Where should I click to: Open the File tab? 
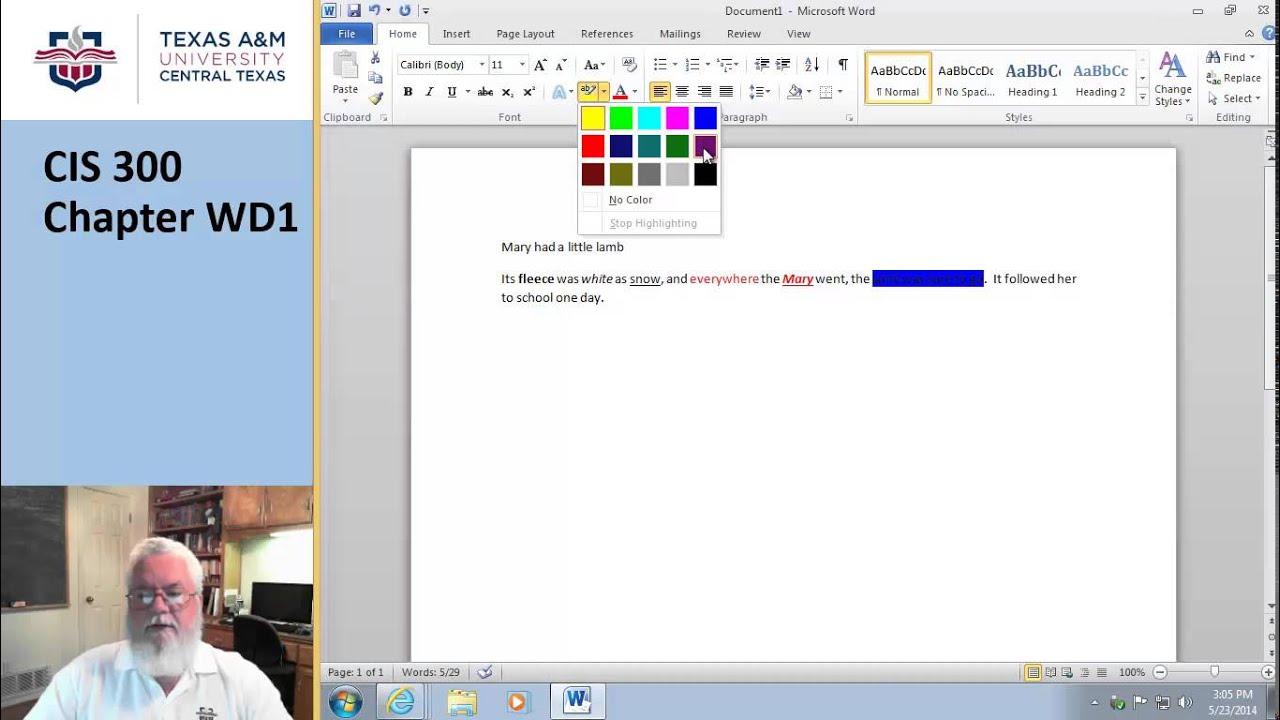tap(346, 34)
